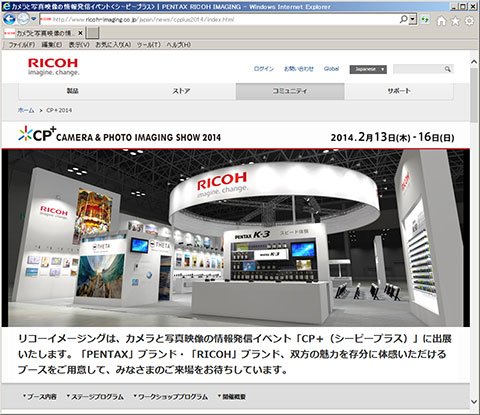Click the ホーム breadcrumb link
Screen dimensions: 480x415
pos(26,110)
